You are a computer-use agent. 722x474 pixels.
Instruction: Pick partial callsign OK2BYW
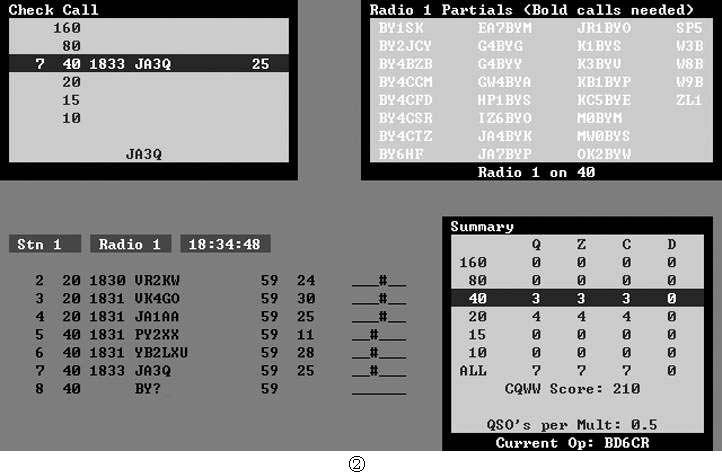coord(603,154)
